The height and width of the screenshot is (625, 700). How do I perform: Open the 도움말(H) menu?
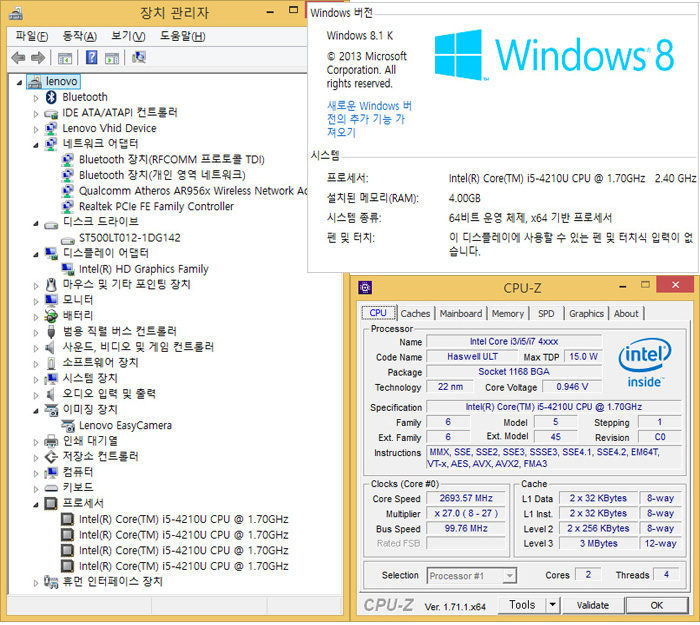pos(182,36)
